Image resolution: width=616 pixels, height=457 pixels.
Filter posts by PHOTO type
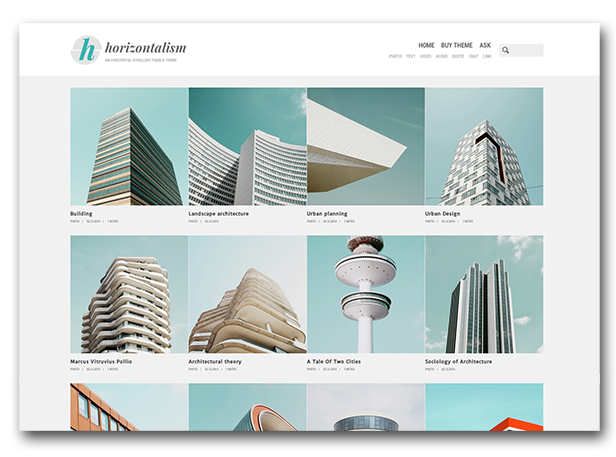(x=395, y=57)
